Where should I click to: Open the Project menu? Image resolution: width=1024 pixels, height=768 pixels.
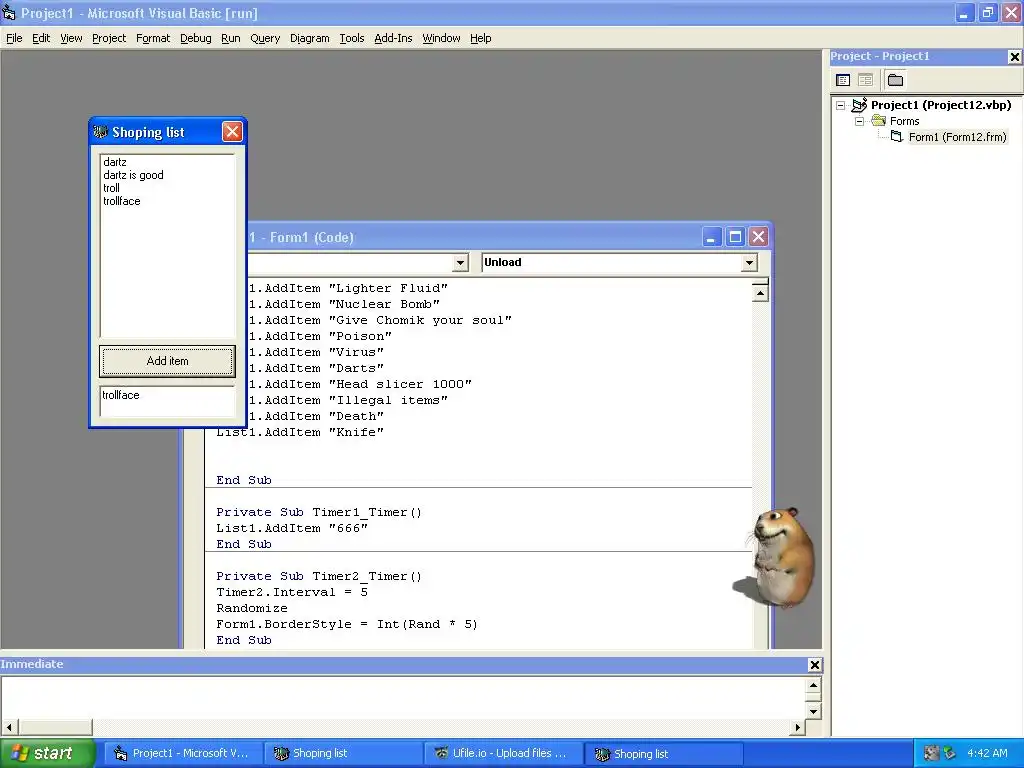[109, 39]
